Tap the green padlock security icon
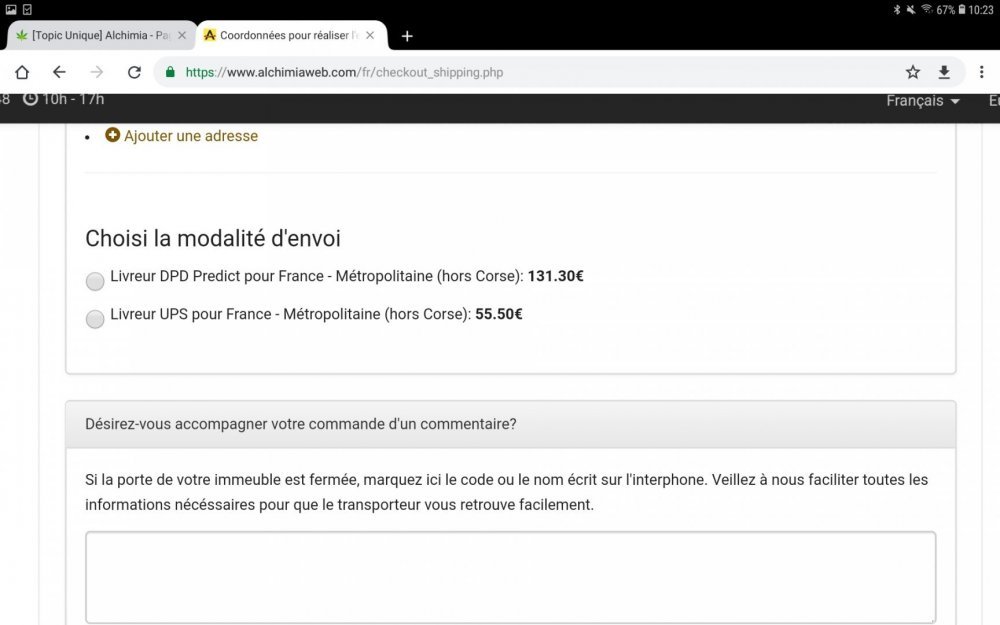This screenshot has height=625, width=1000. click(x=170, y=72)
